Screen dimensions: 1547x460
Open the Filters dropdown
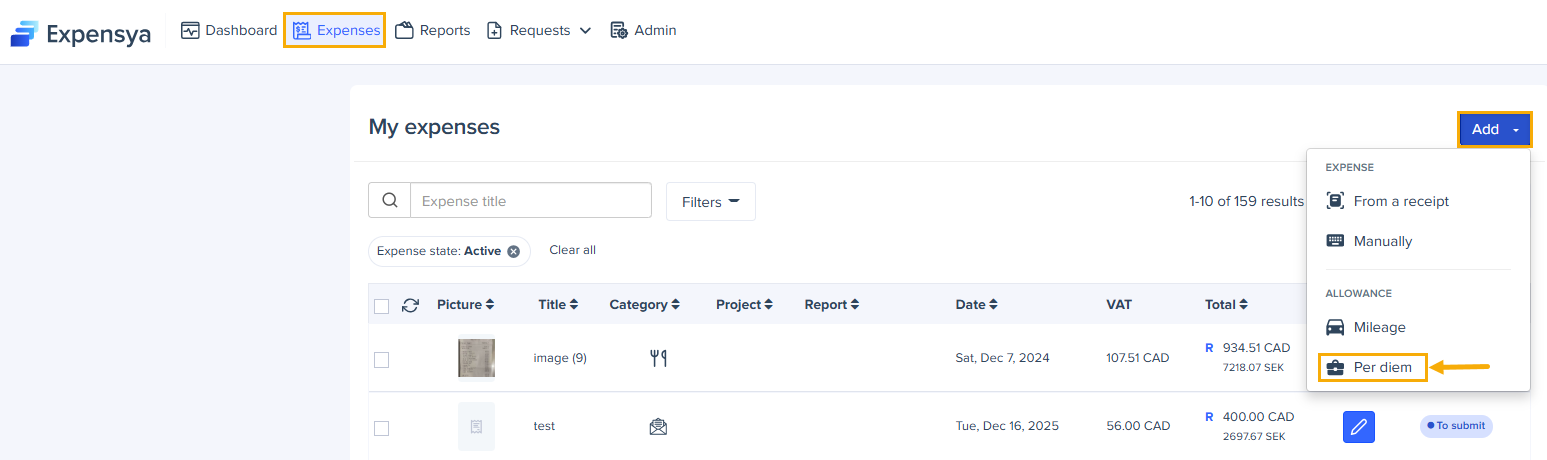click(x=710, y=202)
